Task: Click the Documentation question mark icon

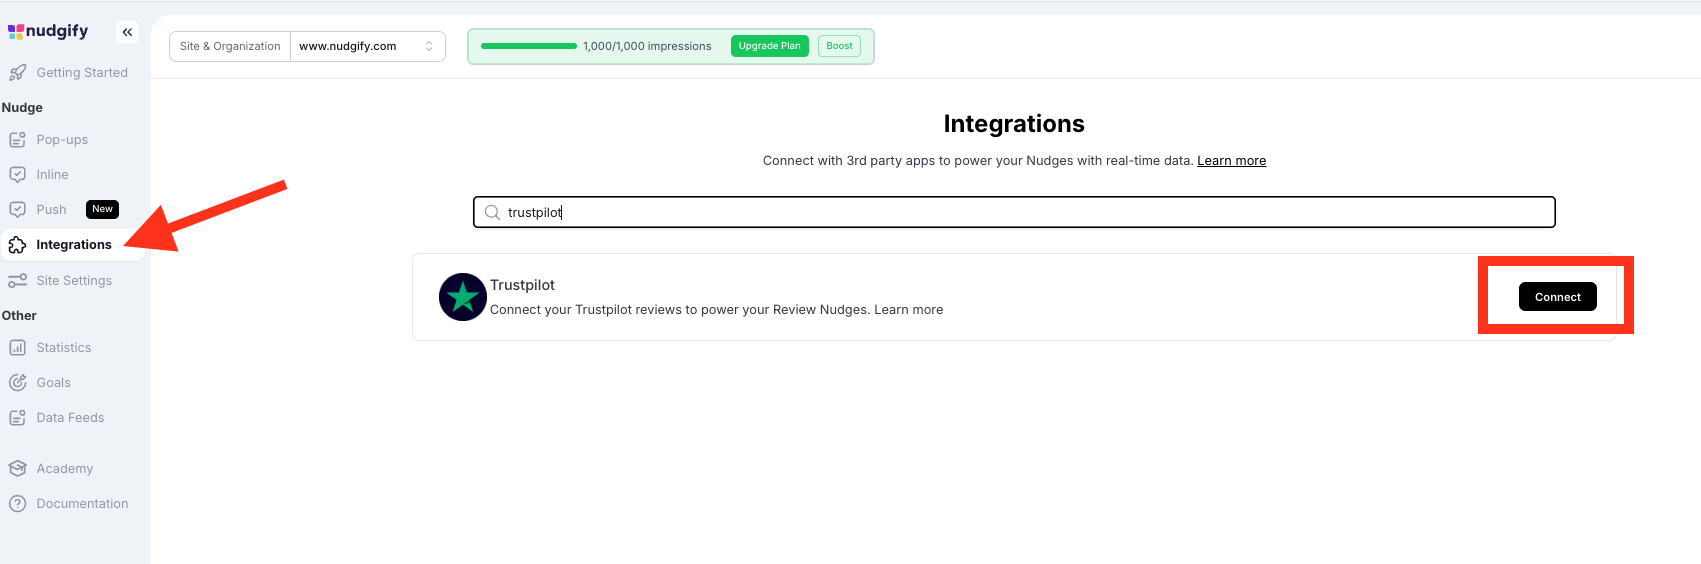Action: click(x=17, y=503)
